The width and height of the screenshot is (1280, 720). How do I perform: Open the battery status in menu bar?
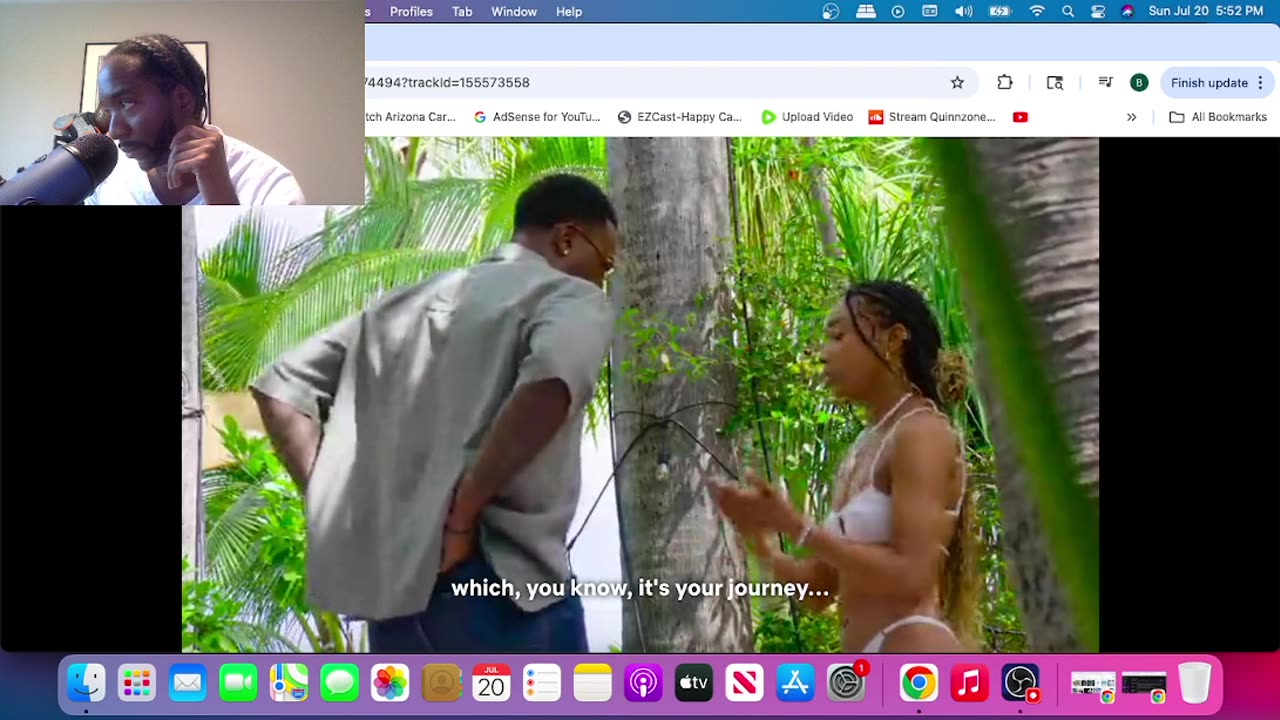click(x=1000, y=12)
